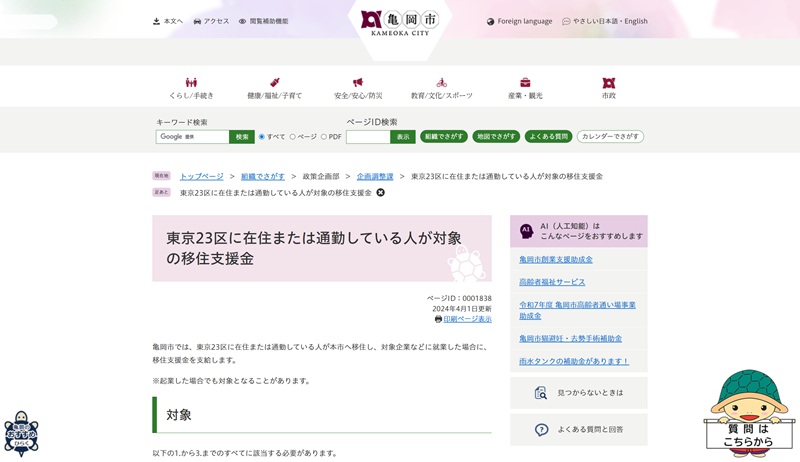This screenshot has height=462, width=800.
Task: Open the 産業・観光 menu
Action: pos(525,89)
